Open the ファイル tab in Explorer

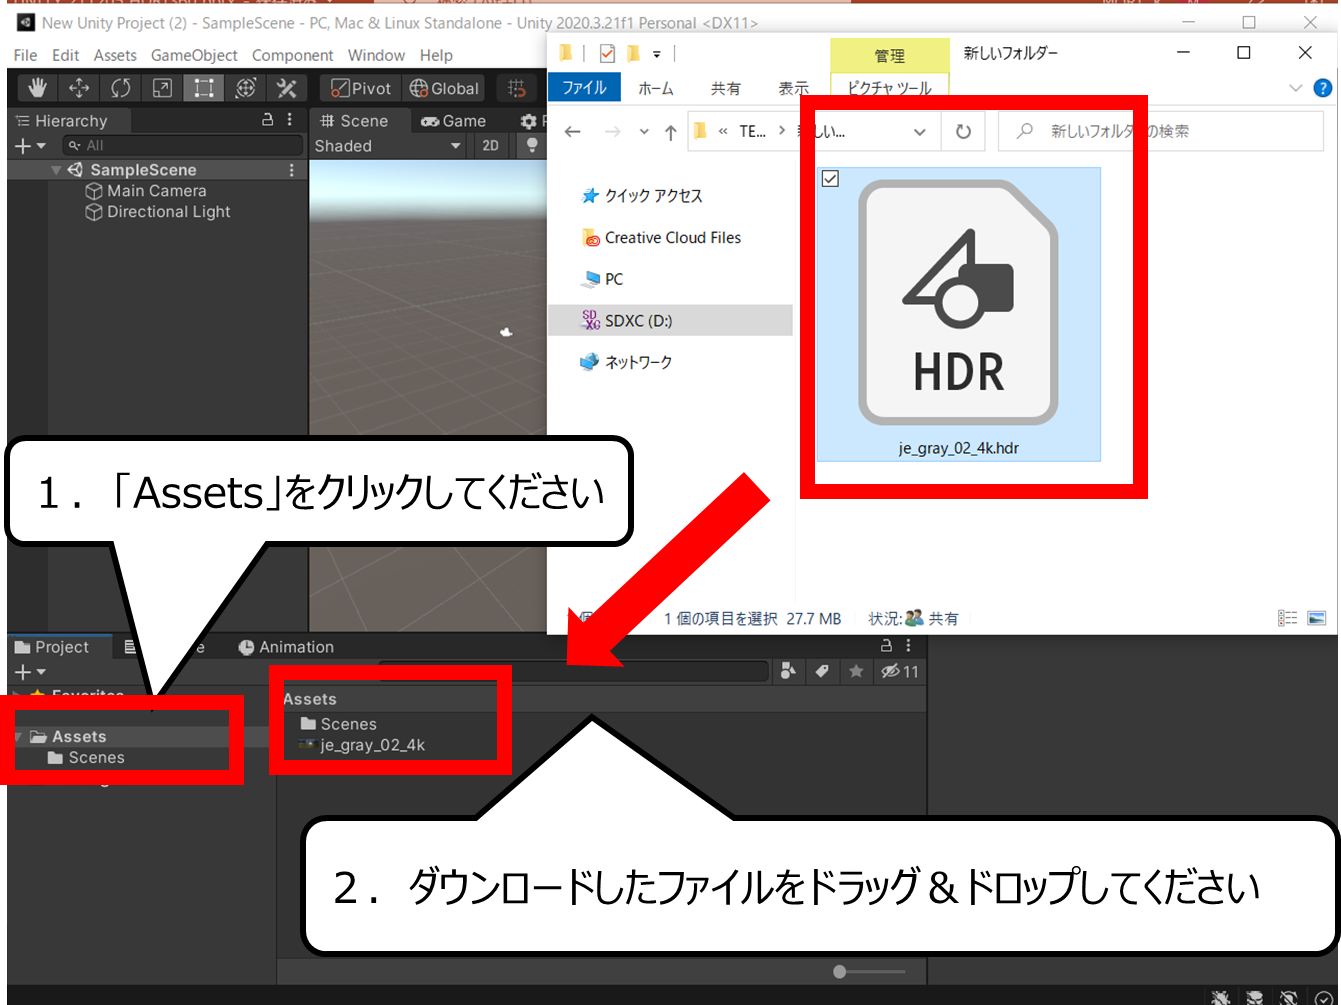pyautogui.click(x=584, y=88)
